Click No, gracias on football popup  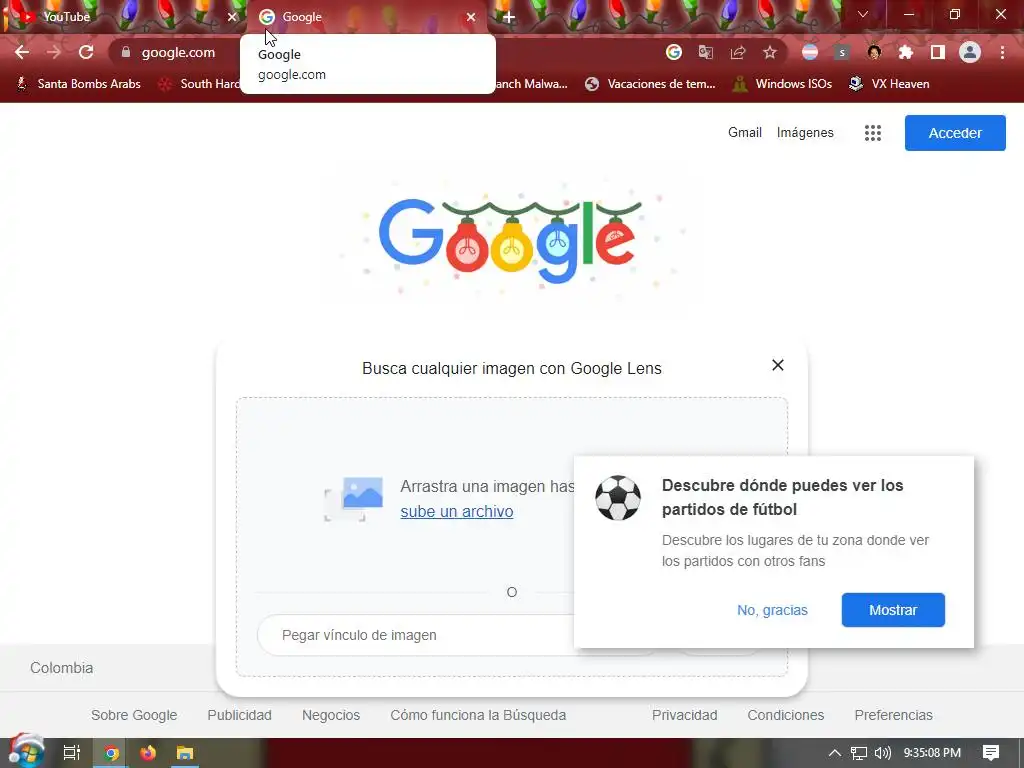772,610
